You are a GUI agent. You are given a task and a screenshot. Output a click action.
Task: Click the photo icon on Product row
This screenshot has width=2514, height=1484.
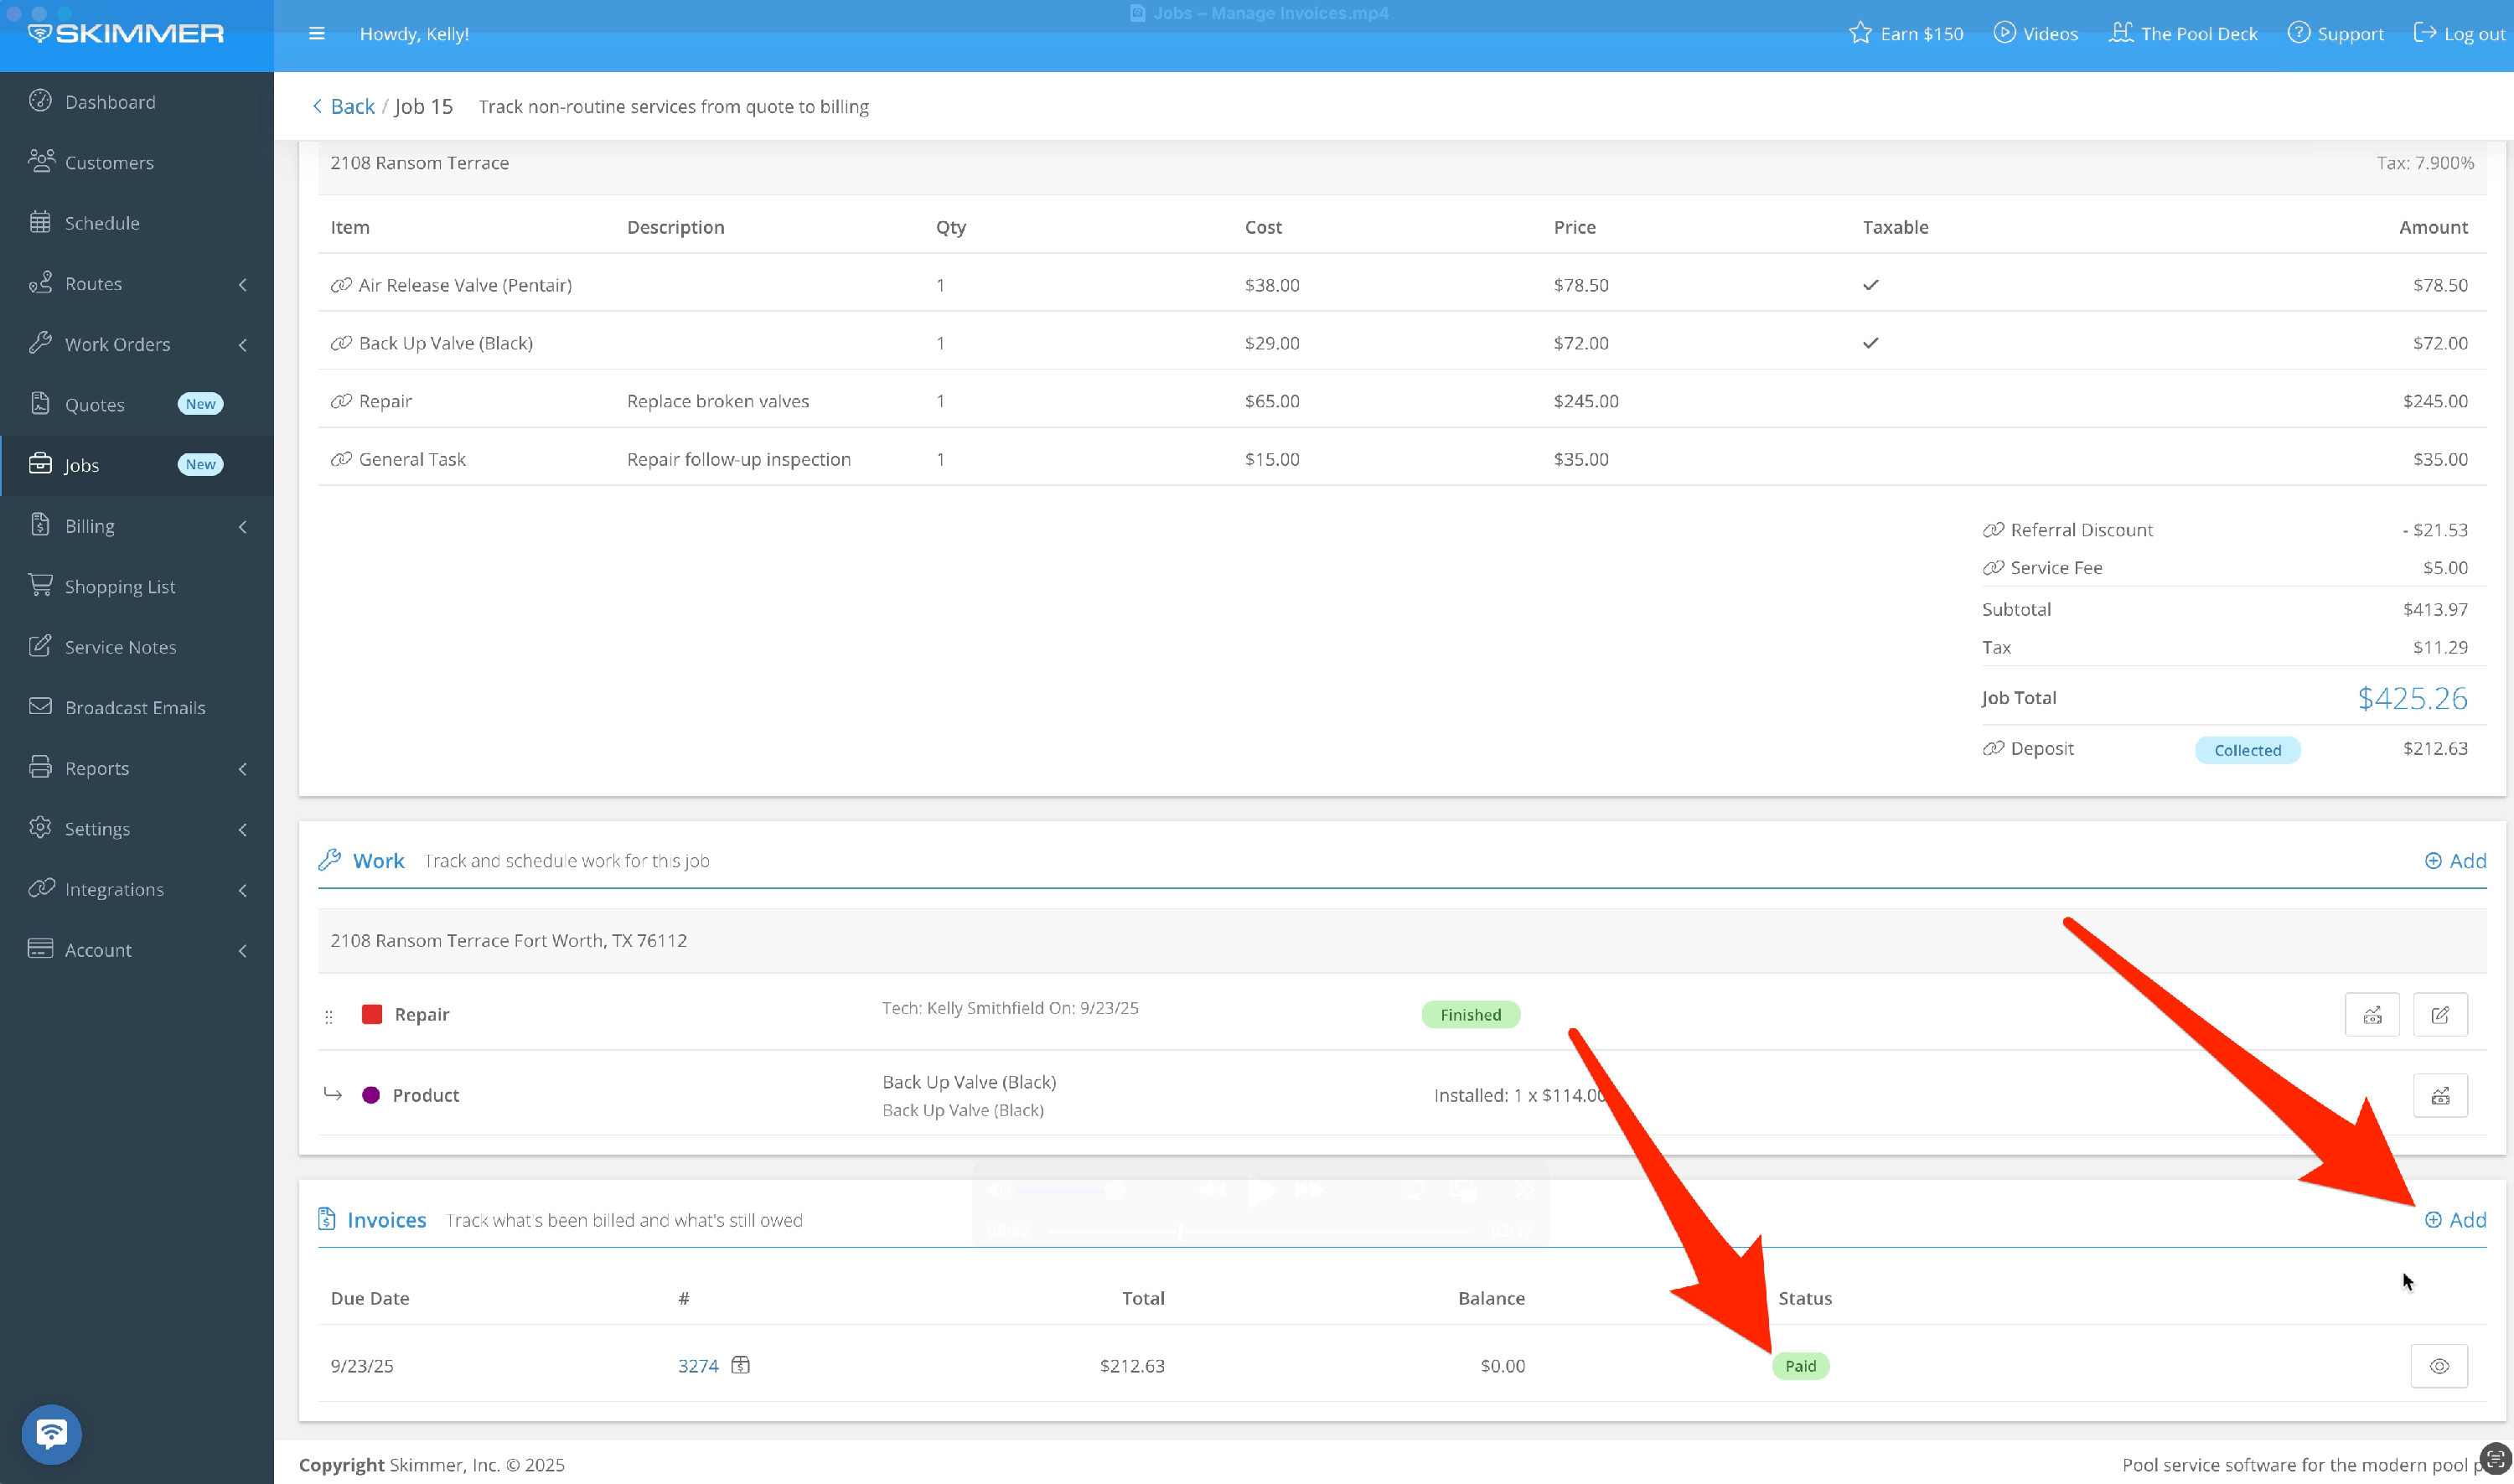point(2439,1096)
